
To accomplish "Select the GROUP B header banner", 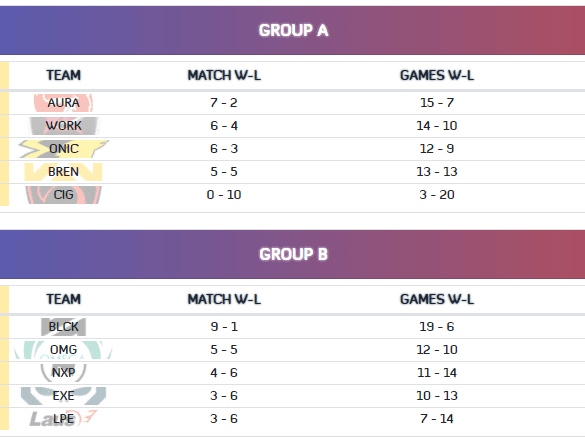I will (292, 254).
